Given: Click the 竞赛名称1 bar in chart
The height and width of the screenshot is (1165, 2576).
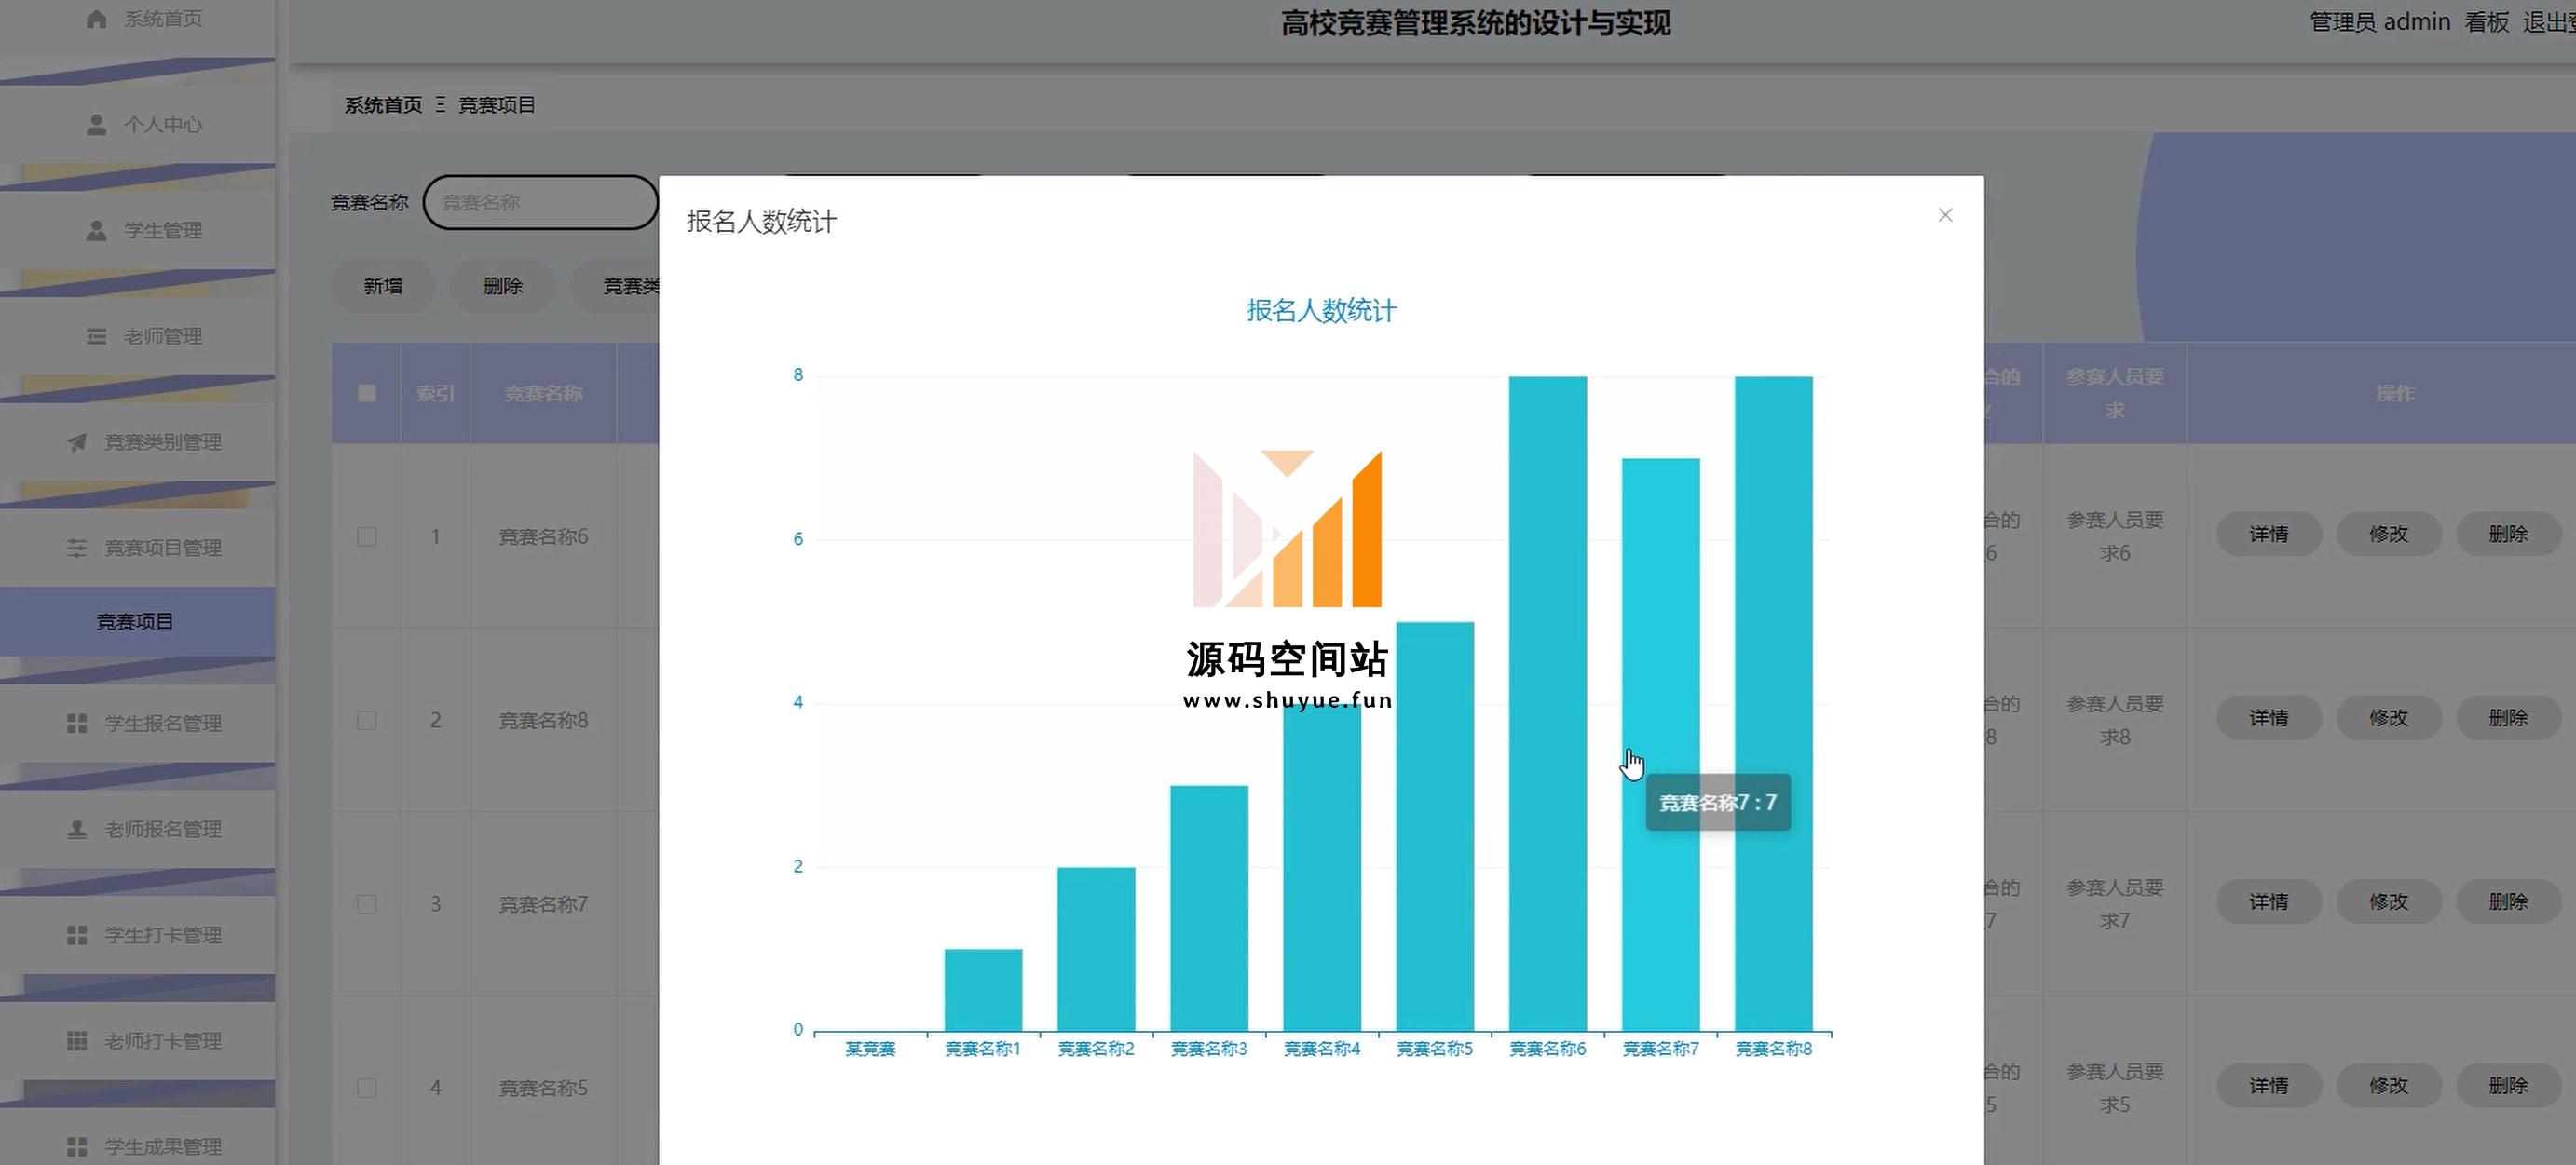Looking at the screenshot, I should 983,990.
